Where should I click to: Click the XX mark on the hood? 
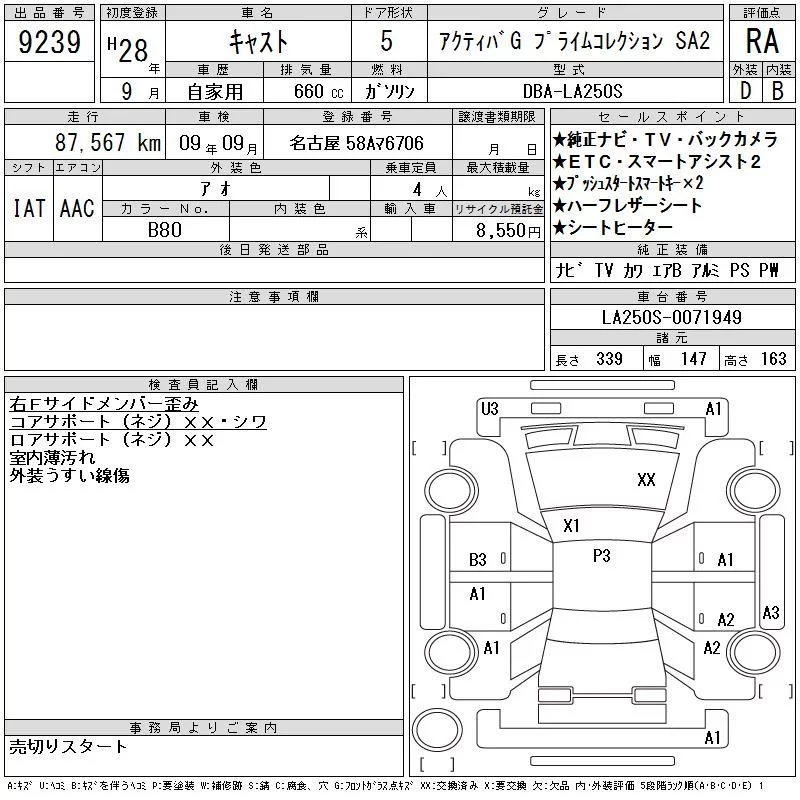pos(646,480)
